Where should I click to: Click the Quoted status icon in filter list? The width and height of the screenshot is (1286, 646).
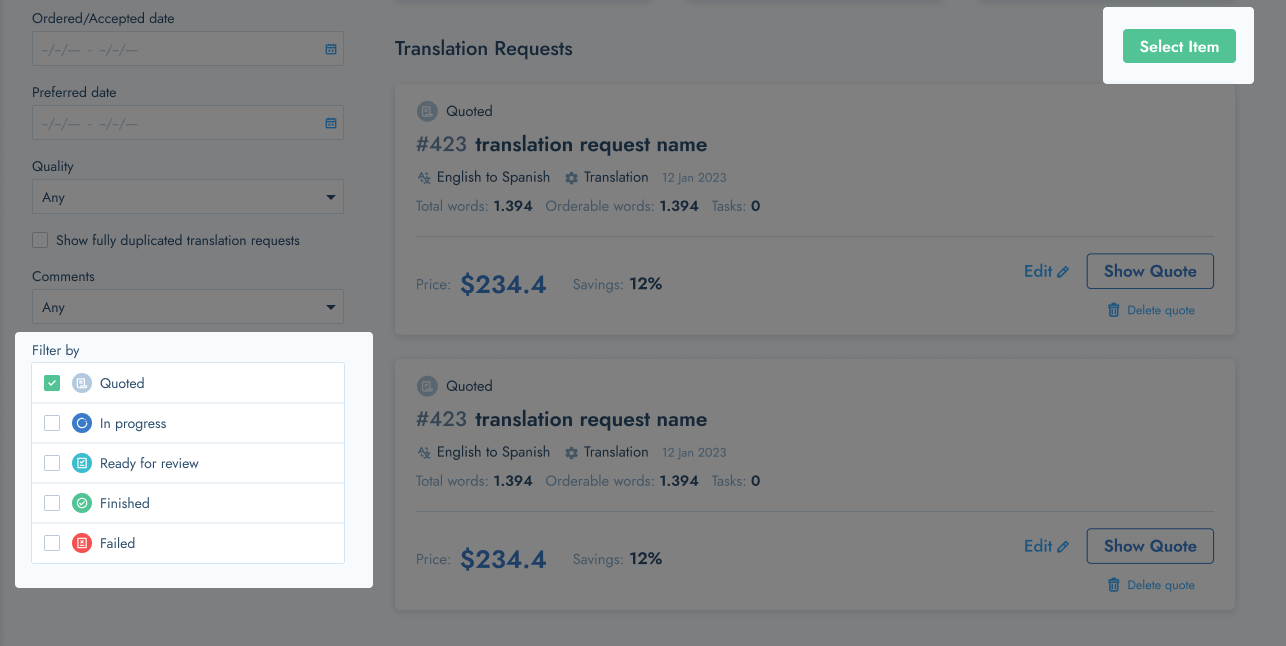click(82, 383)
